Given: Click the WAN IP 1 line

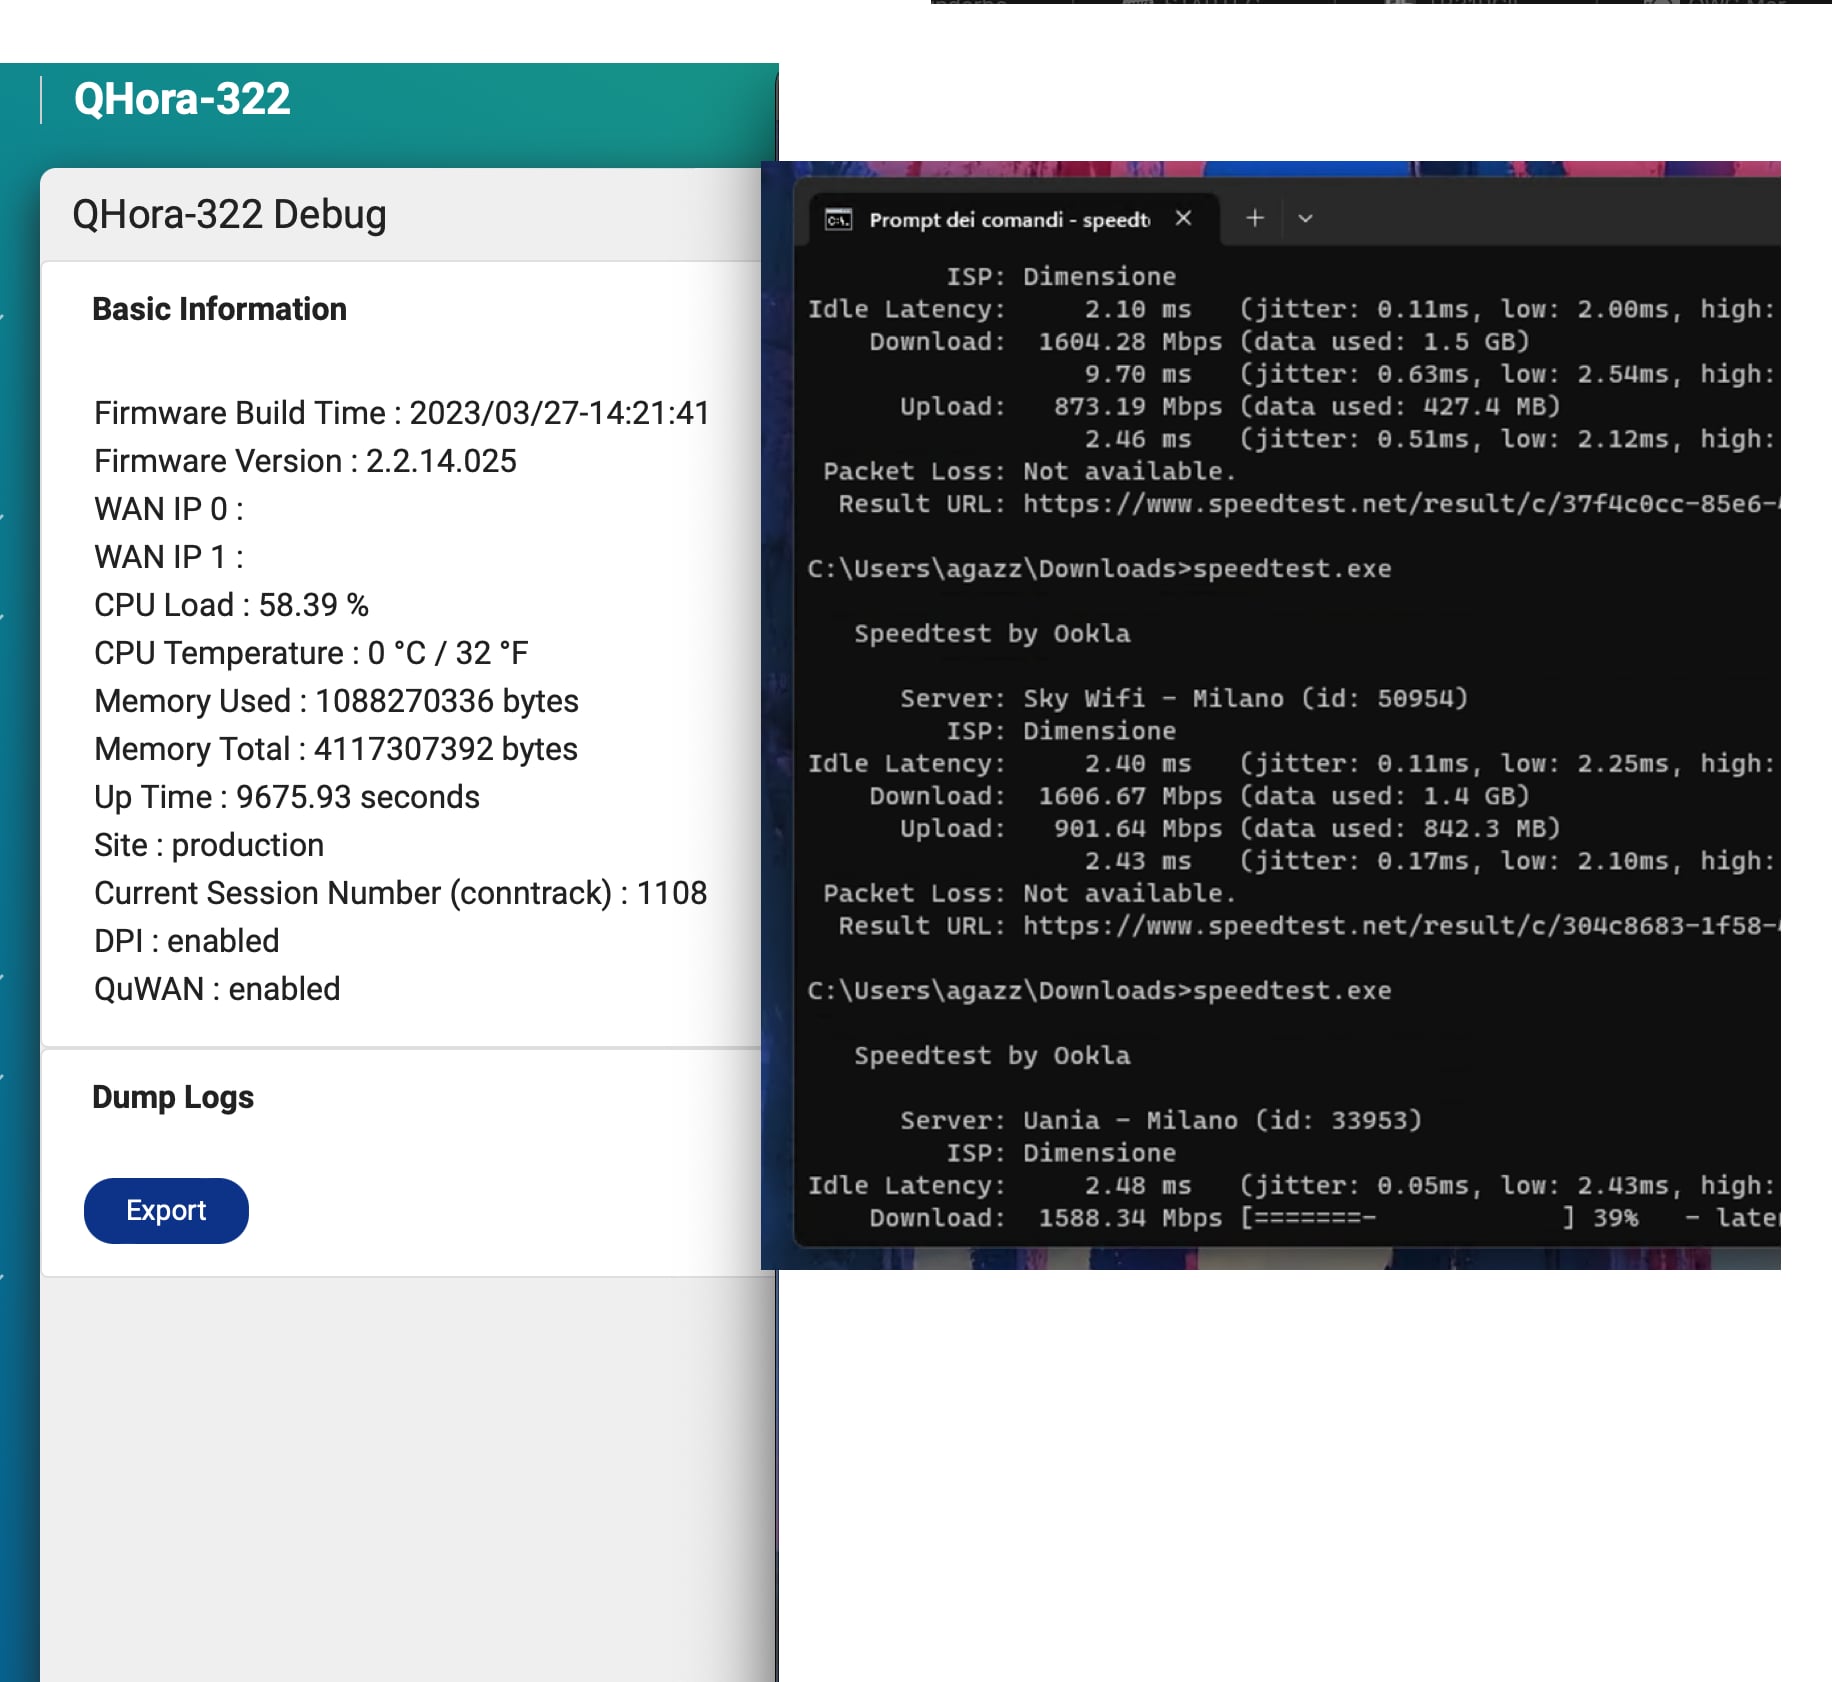Looking at the screenshot, I should [x=169, y=557].
